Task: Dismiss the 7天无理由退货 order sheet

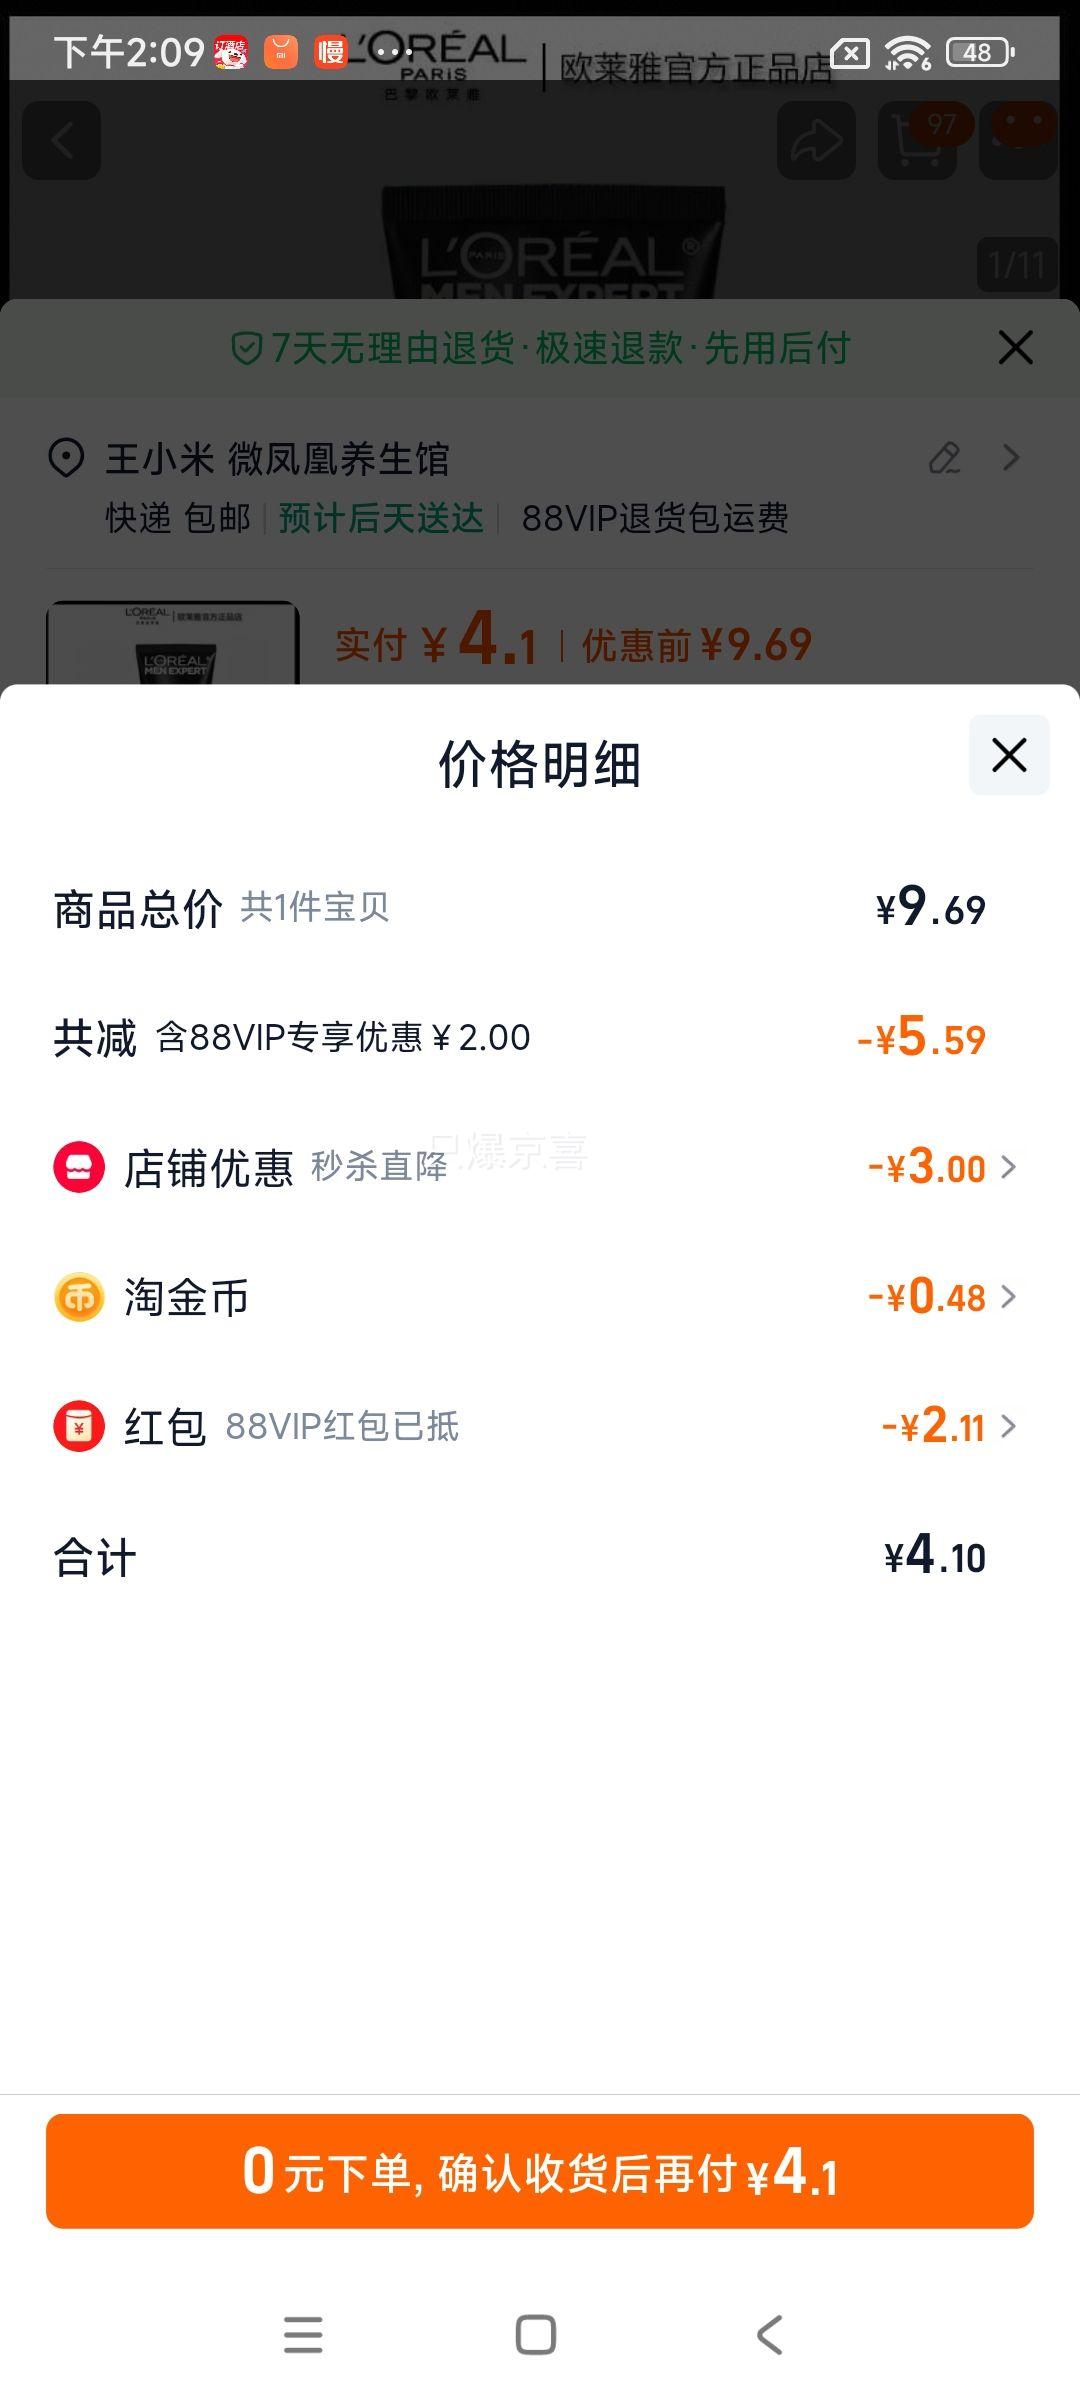Action: [1015, 348]
